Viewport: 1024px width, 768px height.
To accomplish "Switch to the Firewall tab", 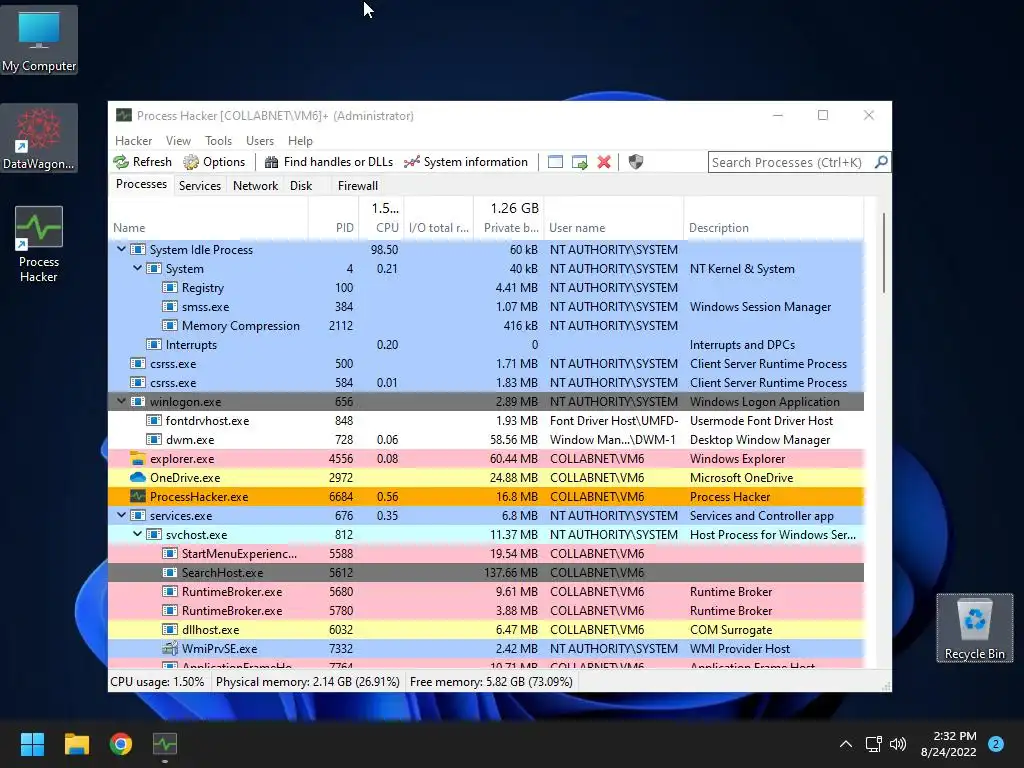I will click(358, 185).
